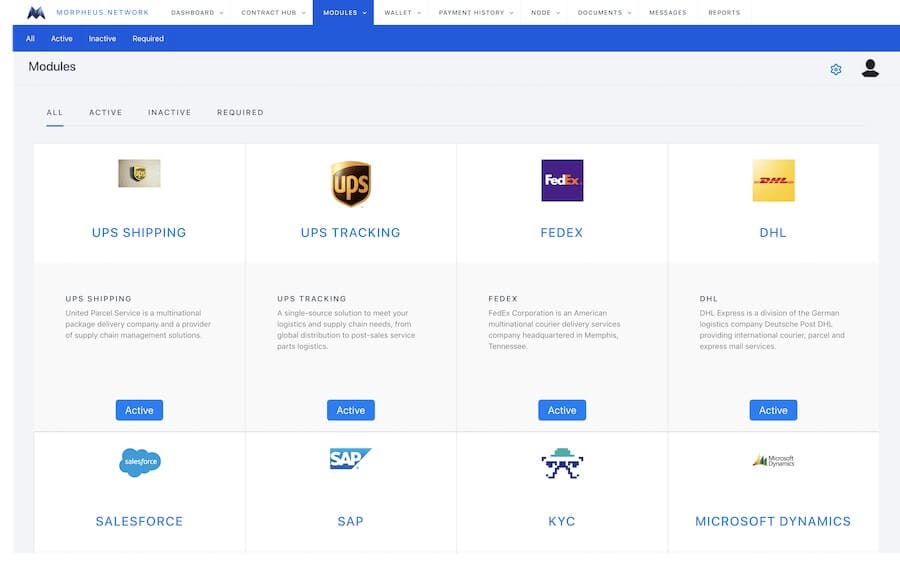Expand the Contract Hub dropdown
This screenshot has height=569, width=900.
pos(272,13)
